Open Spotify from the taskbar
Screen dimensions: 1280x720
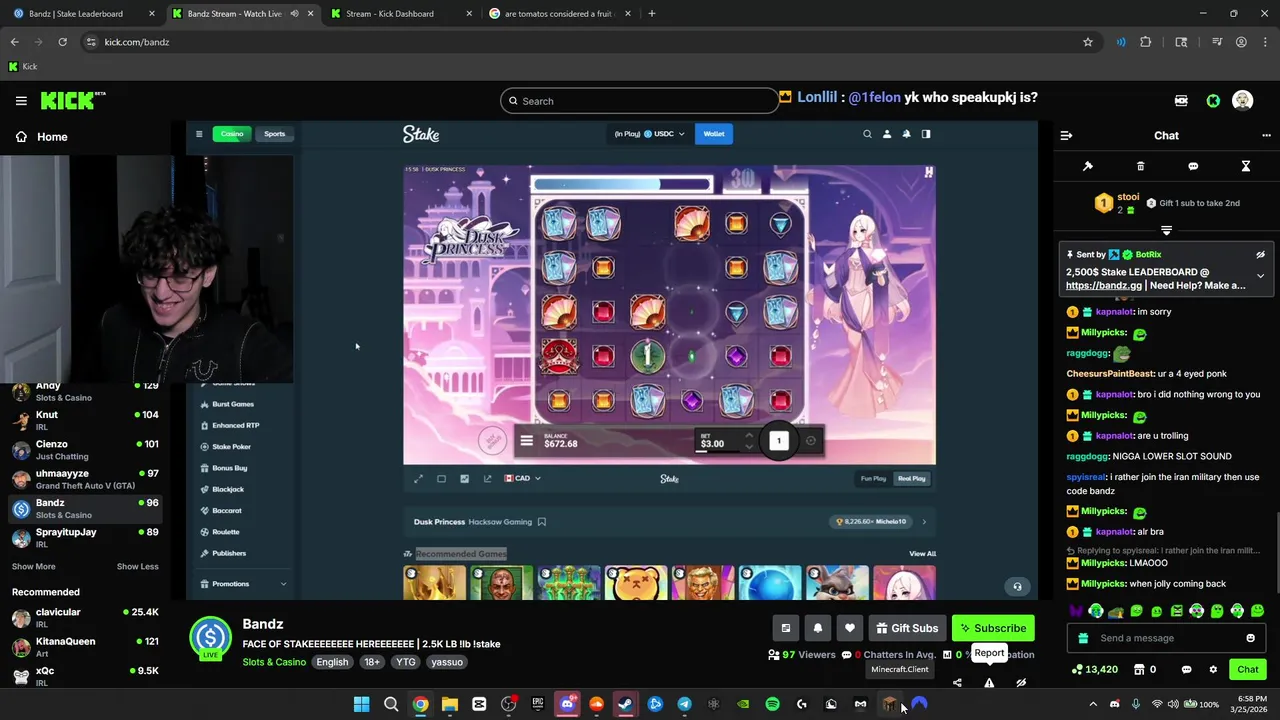pyautogui.click(x=772, y=704)
